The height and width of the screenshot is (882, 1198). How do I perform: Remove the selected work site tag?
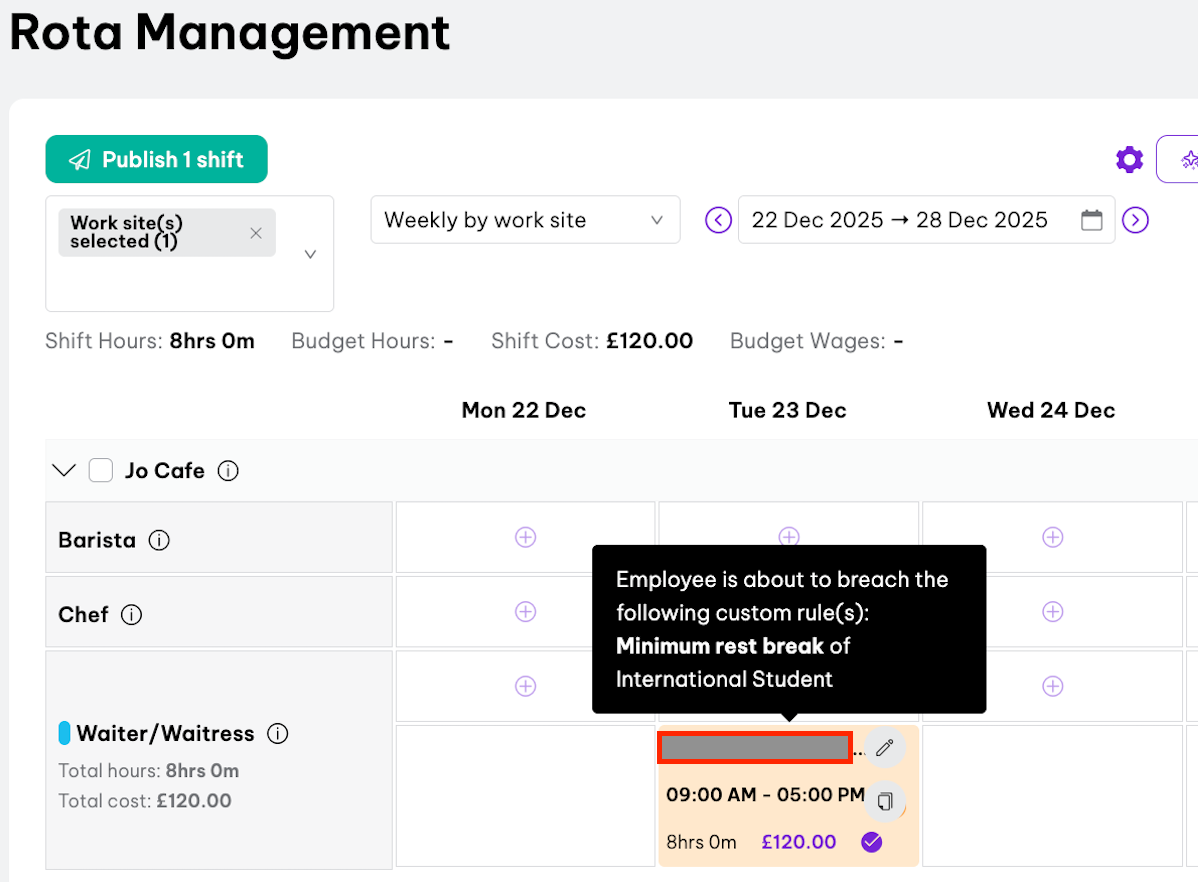256,233
